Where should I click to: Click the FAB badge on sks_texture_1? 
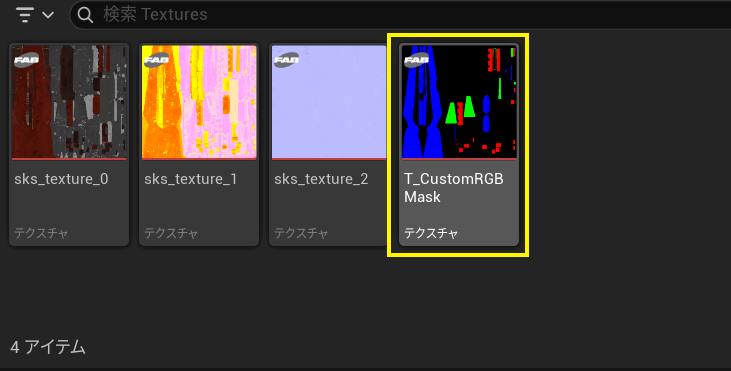click(x=157, y=61)
